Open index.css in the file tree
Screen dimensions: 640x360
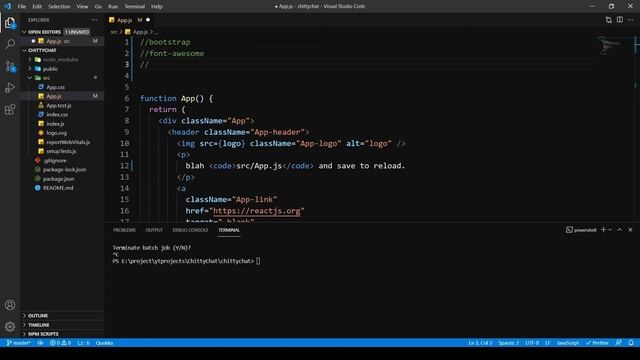pos(57,115)
